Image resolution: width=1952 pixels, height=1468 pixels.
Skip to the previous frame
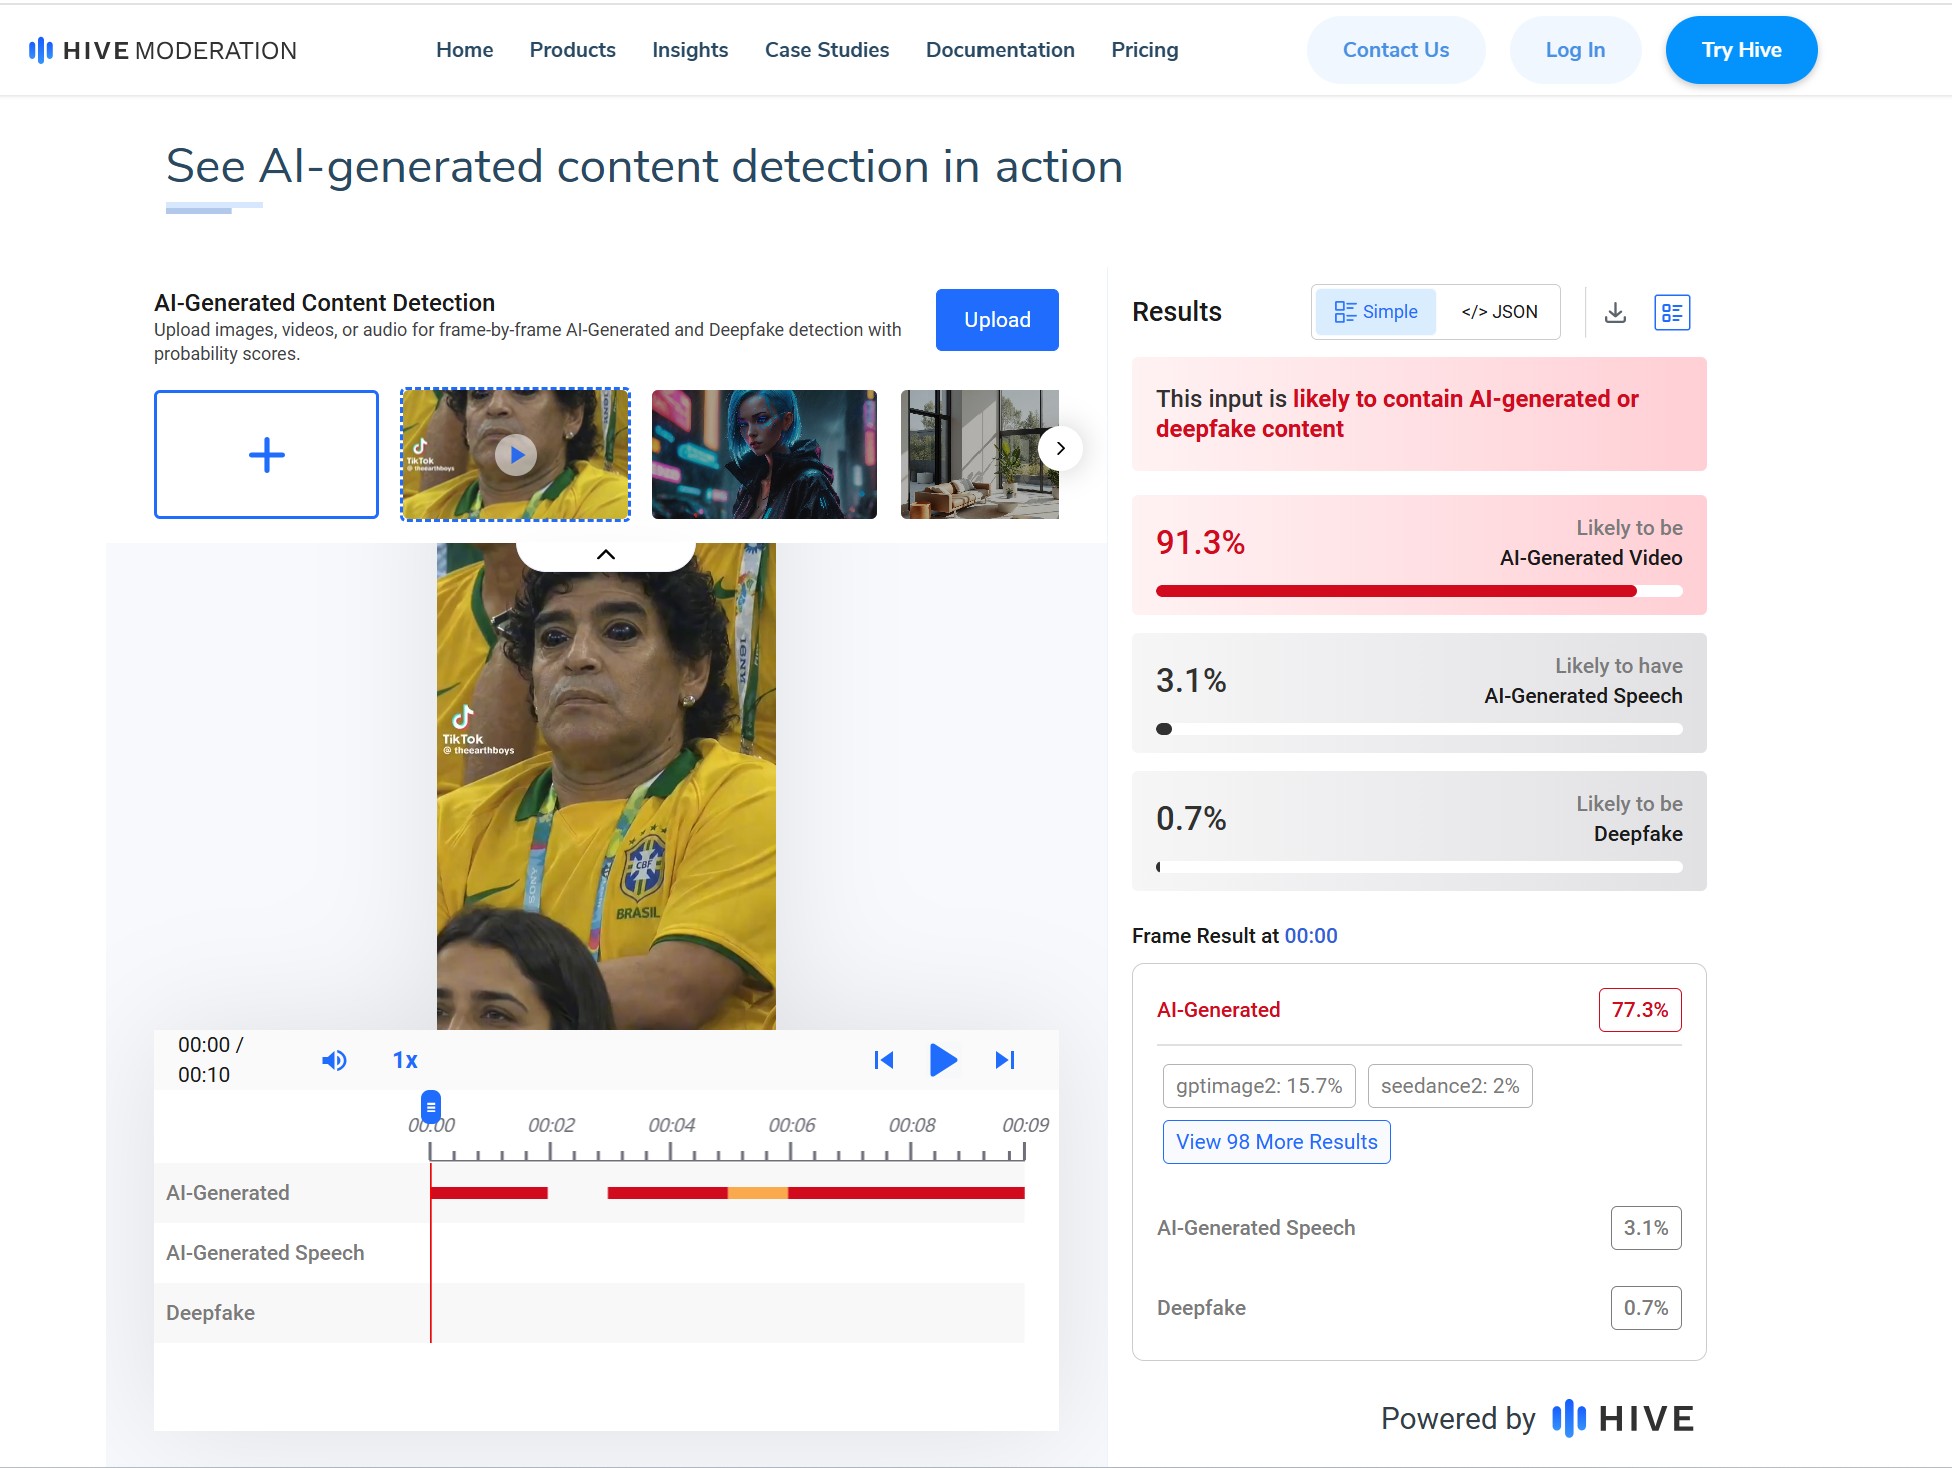884,1060
